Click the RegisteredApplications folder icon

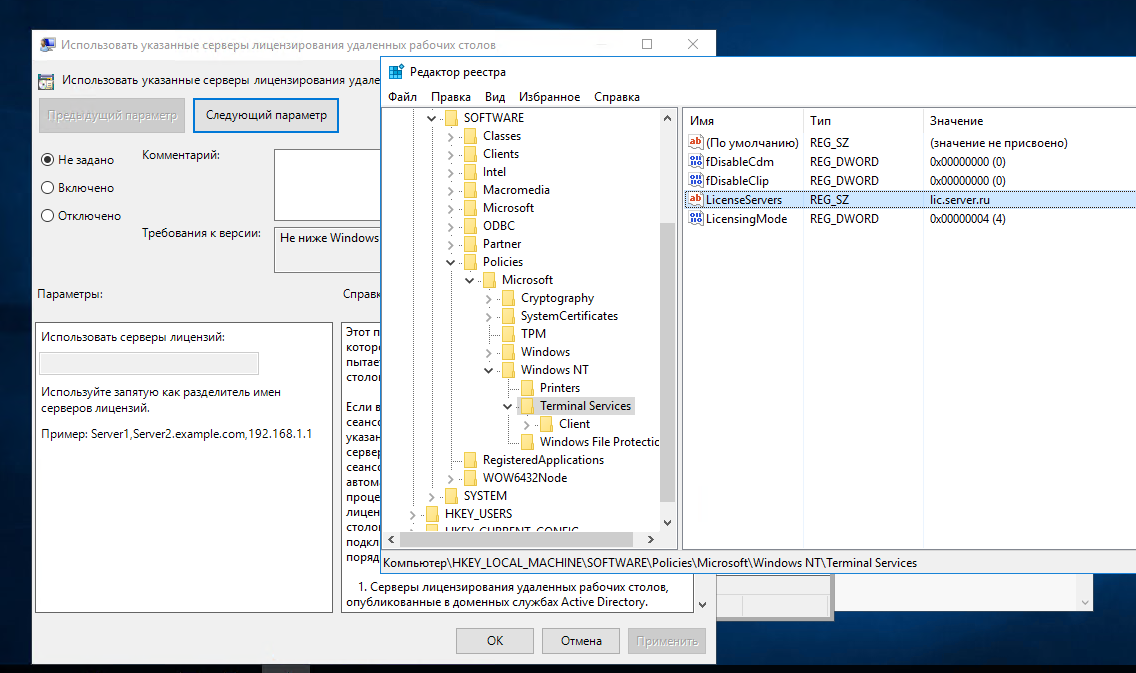[x=470, y=459]
